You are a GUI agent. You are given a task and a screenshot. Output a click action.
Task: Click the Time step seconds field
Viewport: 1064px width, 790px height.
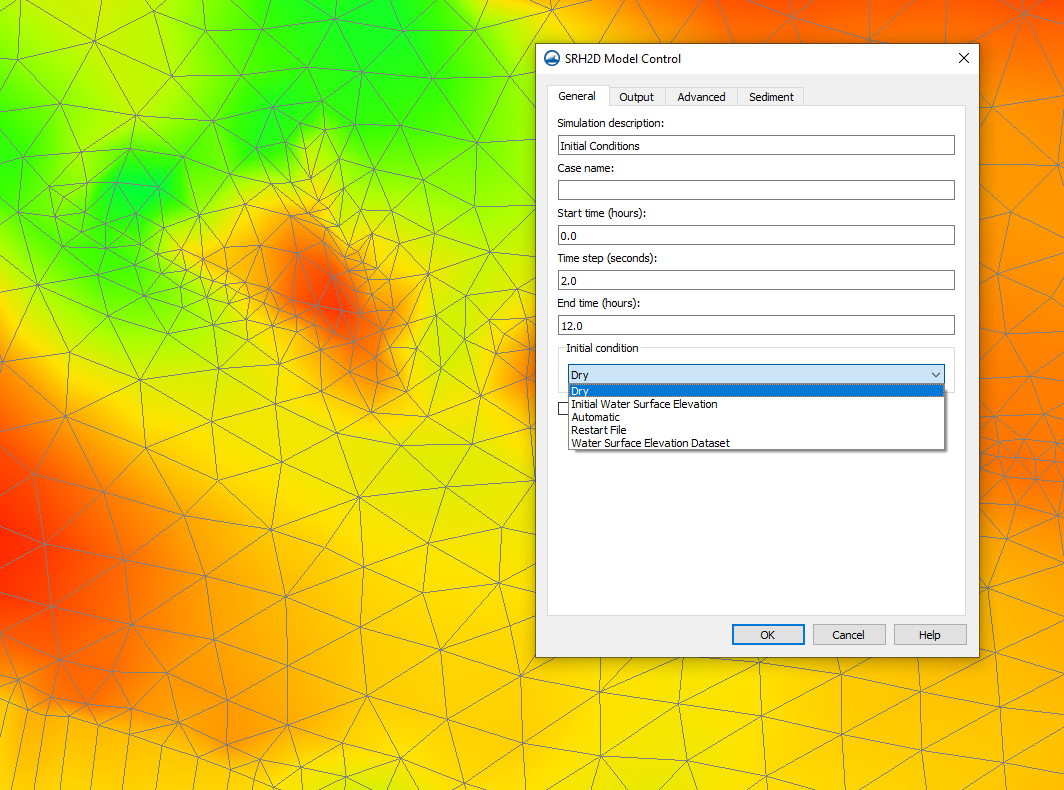756,281
